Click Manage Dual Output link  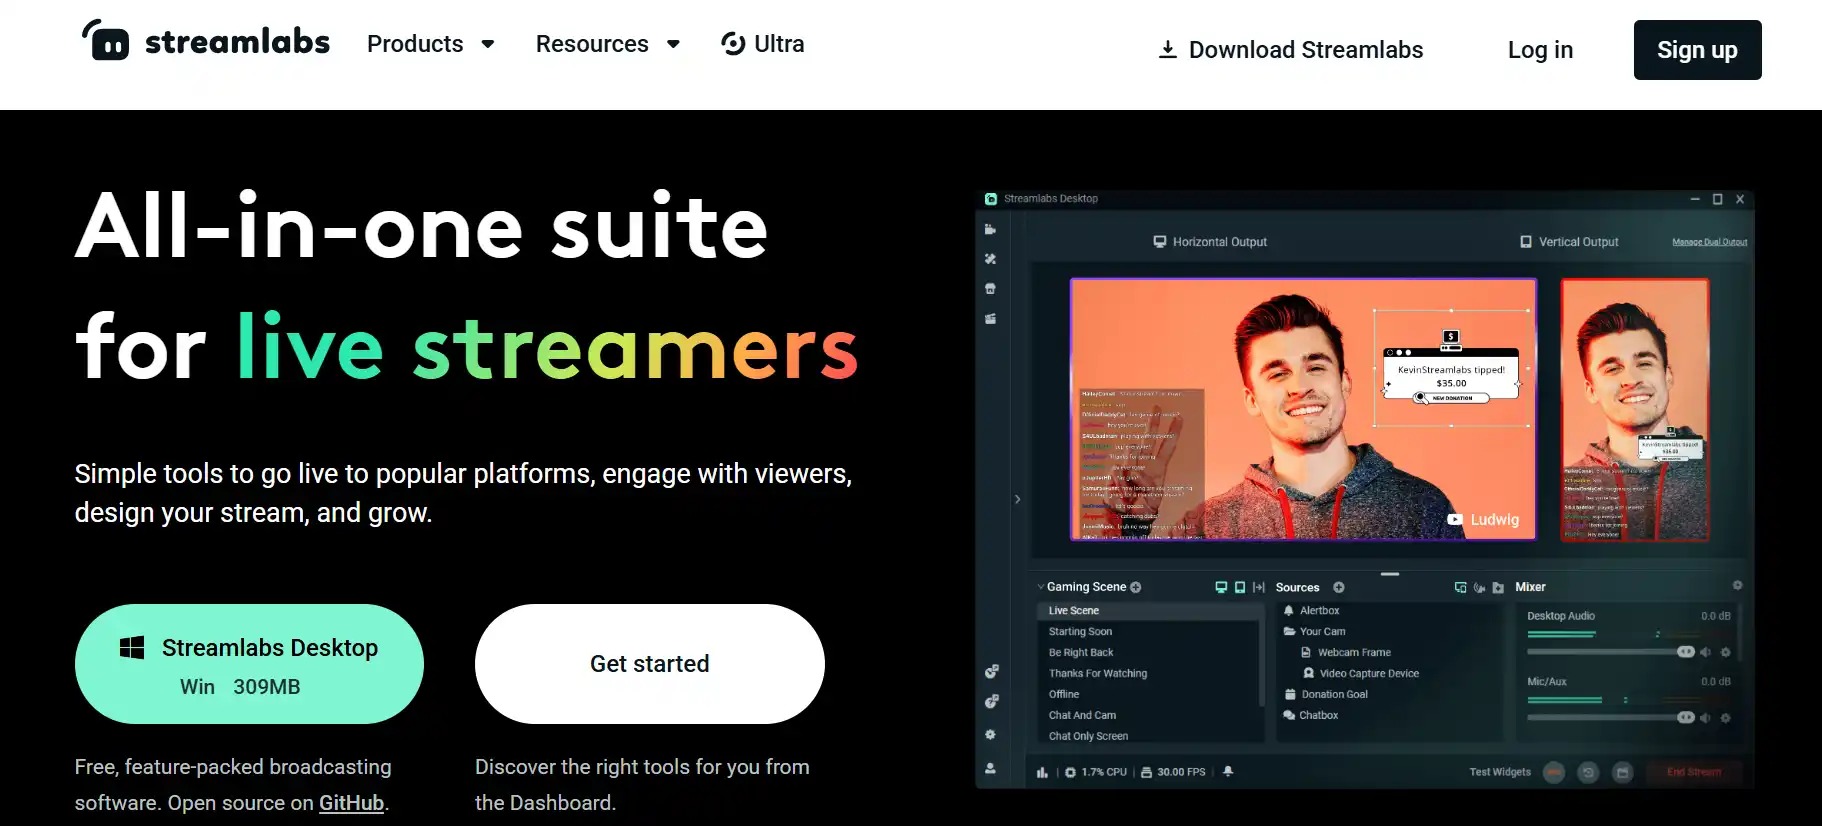pos(1709,242)
